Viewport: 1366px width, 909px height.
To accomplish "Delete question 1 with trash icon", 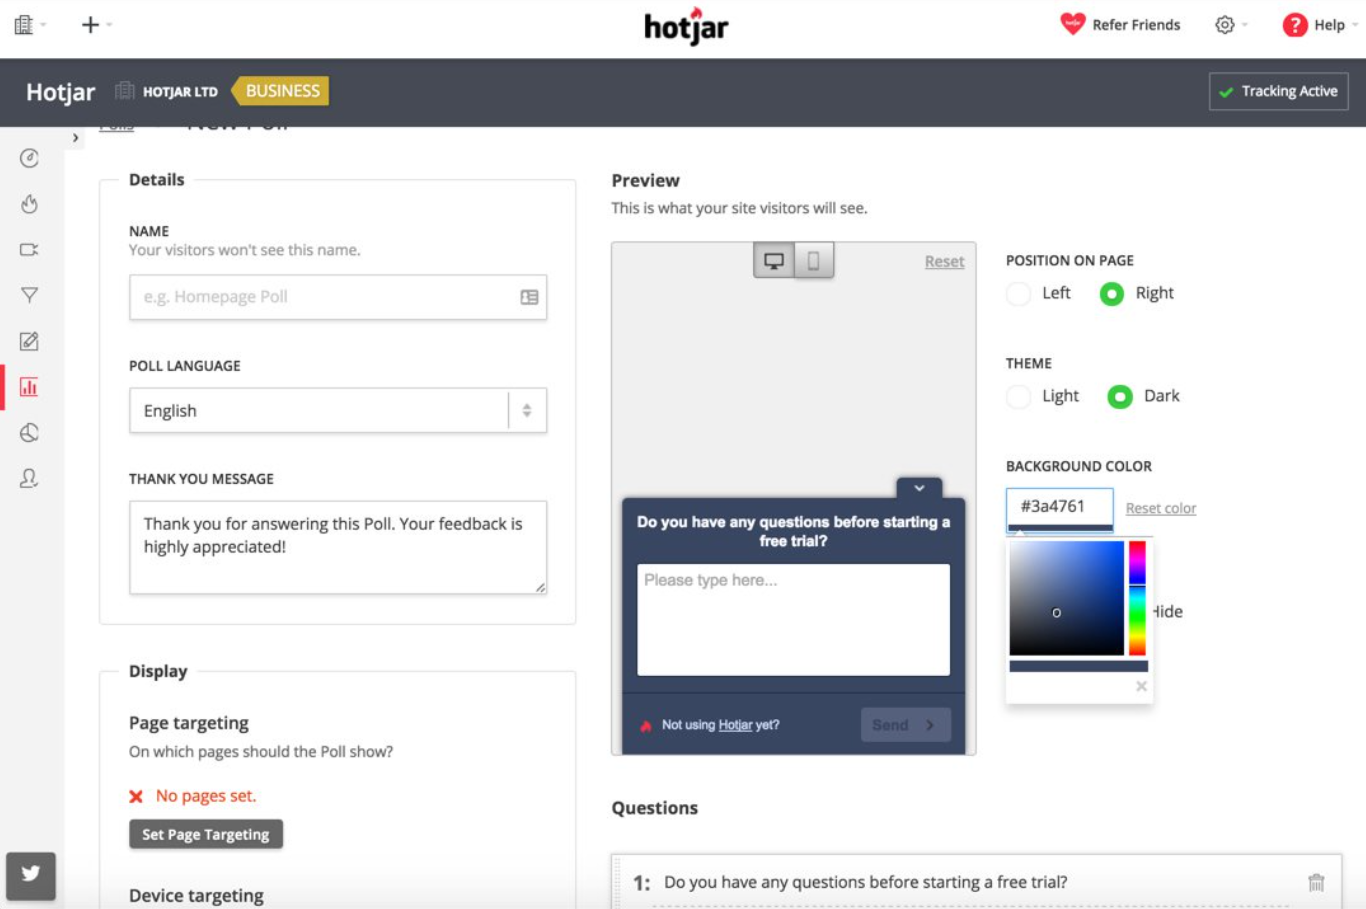I will tap(1316, 882).
